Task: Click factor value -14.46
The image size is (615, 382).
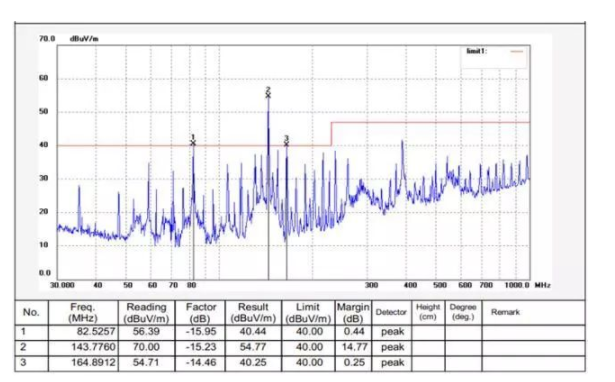Action: (x=201, y=362)
